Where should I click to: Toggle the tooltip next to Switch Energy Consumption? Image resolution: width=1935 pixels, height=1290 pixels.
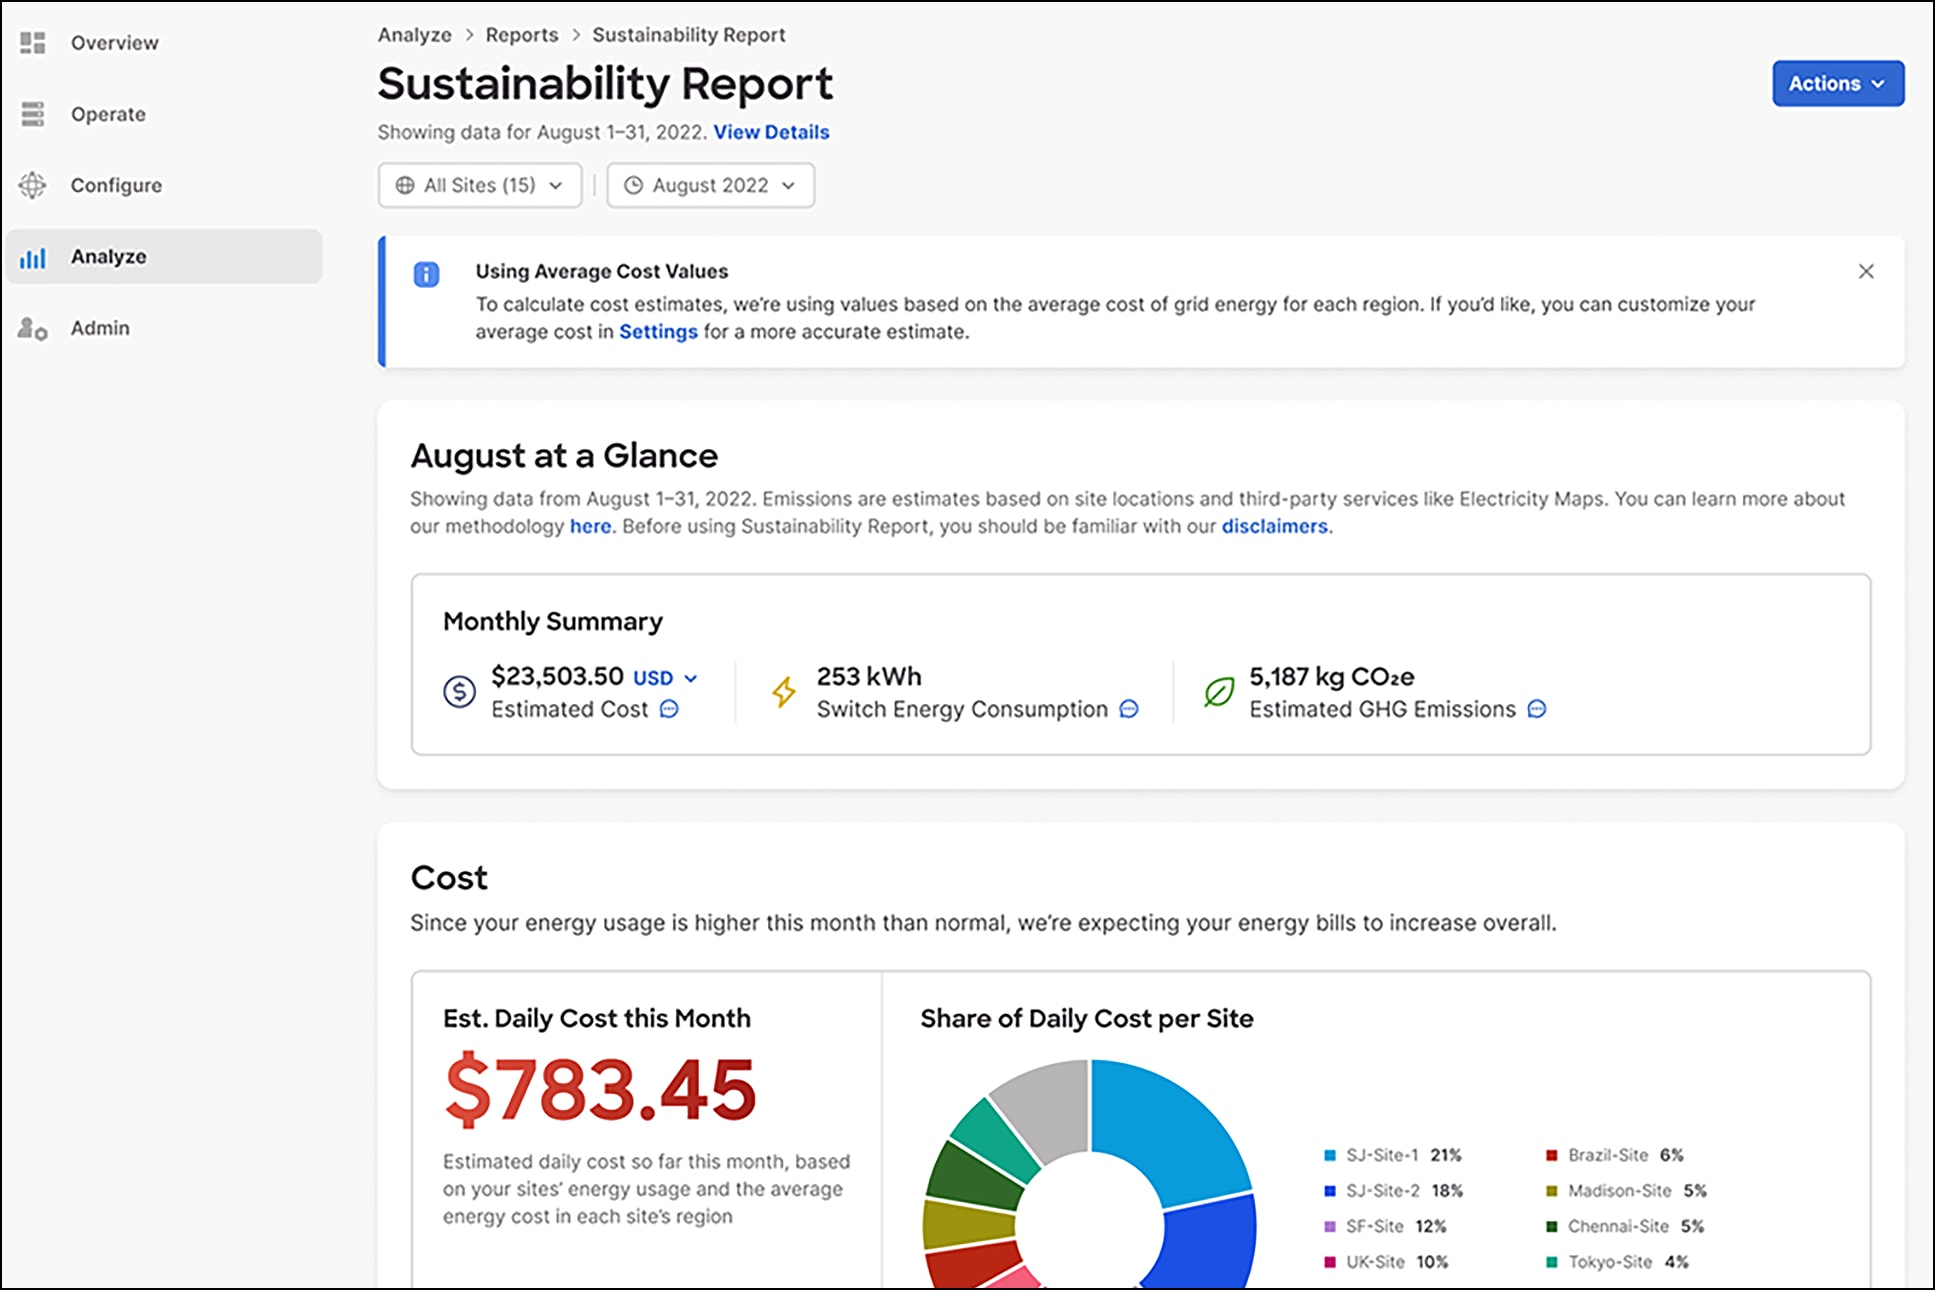point(1129,710)
